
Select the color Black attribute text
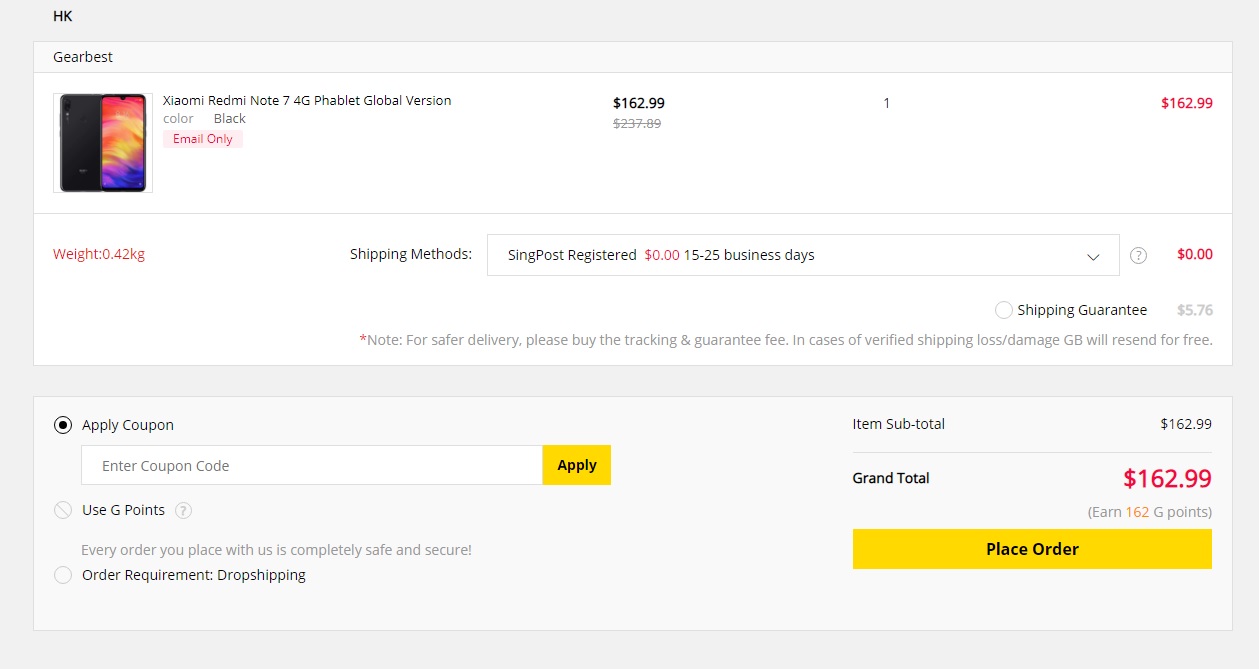pyautogui.click(x=205, y=118)
